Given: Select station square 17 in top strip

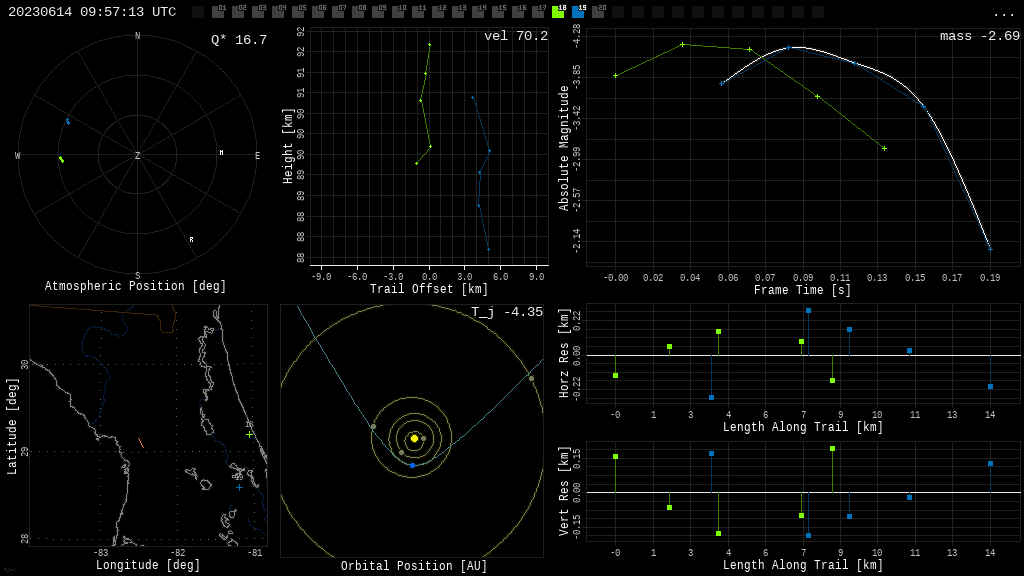Looking at the screenshot, I should 538,12.
